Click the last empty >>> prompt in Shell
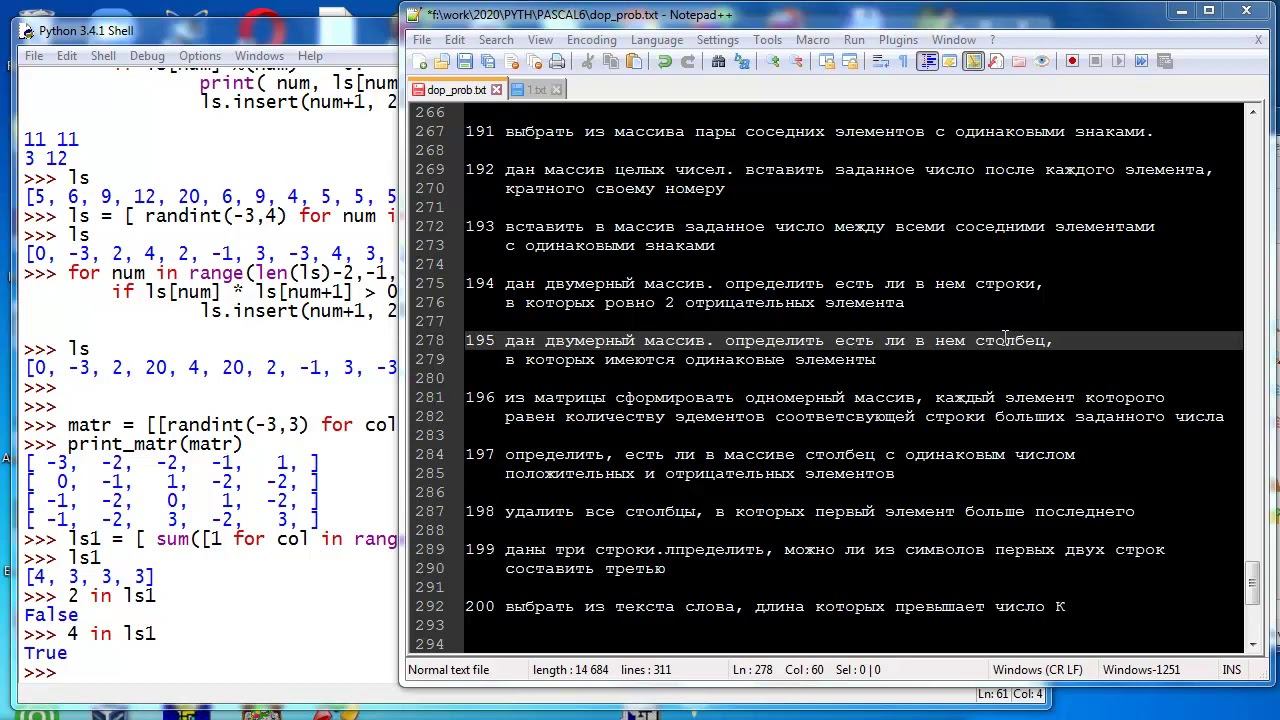Screen dimensions: 1280x720 (x=40, y=672)
